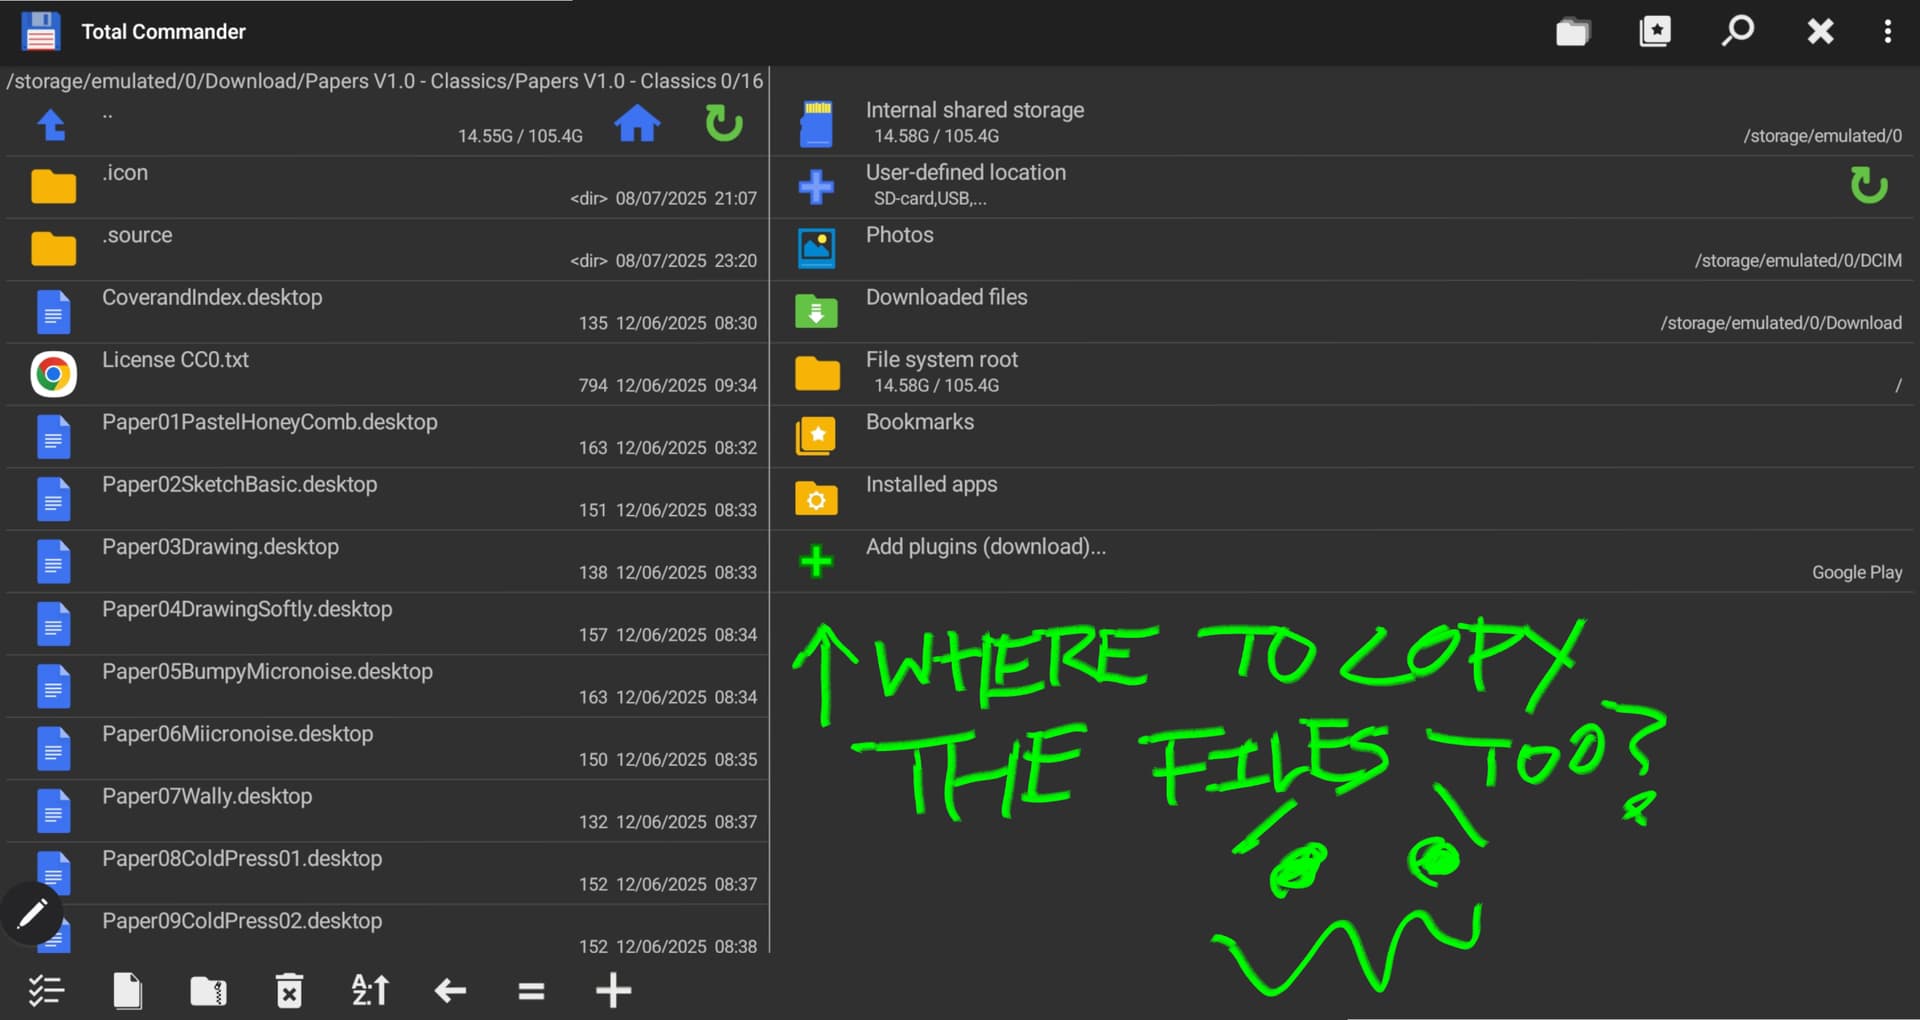Select the Paper03Drawing.desktop file icon
Viewport: 1920px width, 1020px height.
(x=53, y=561)
